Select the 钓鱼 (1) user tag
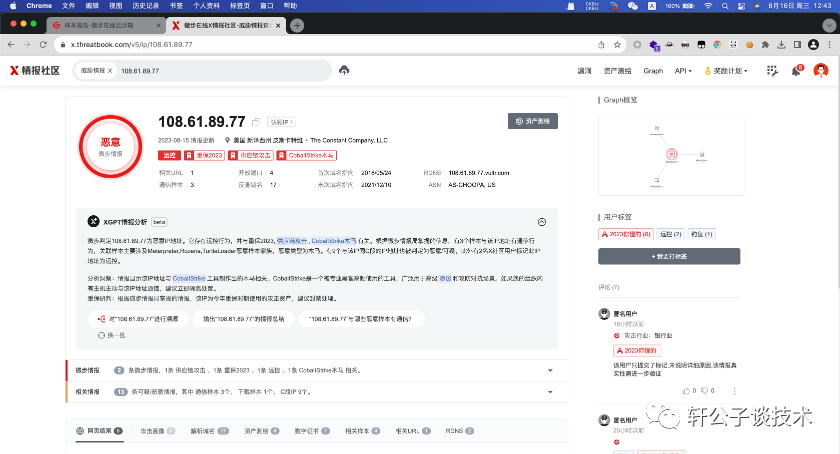Screen dimensions: 840x454 pos(702,234)
